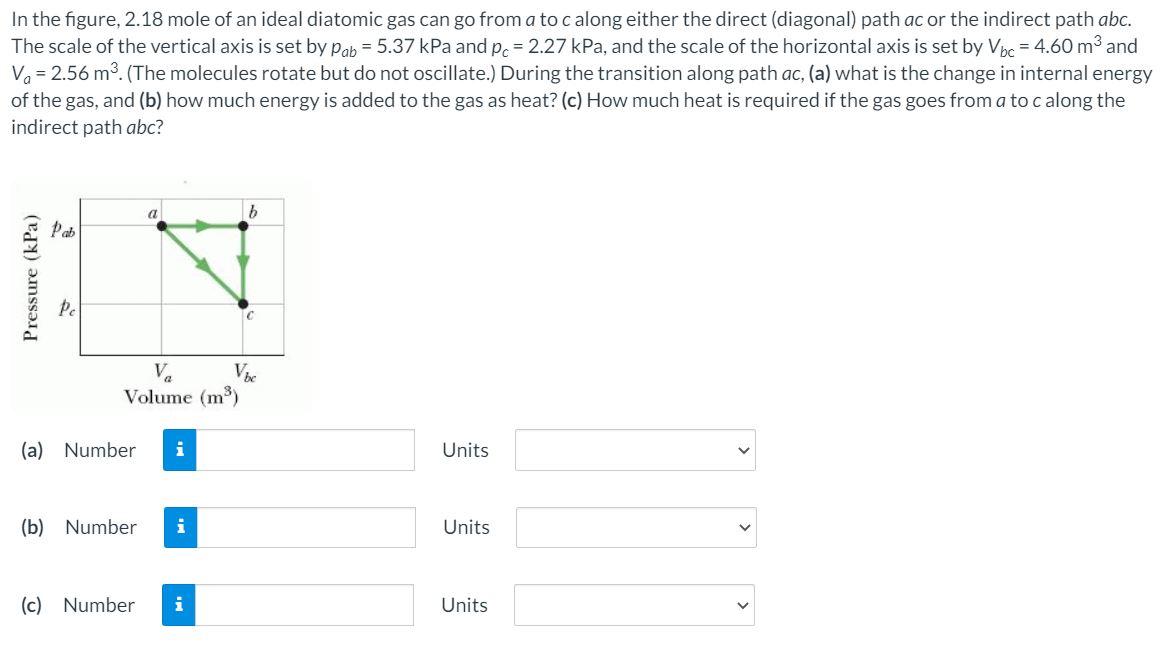Click the chevron arrow in part (b) Units

[x=745, y=527]
